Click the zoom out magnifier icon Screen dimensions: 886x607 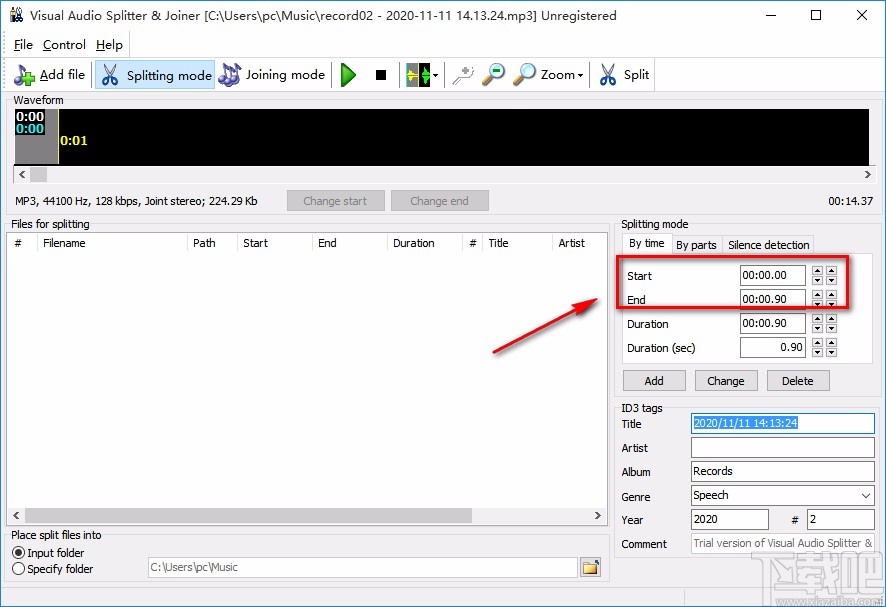point(493,75)
